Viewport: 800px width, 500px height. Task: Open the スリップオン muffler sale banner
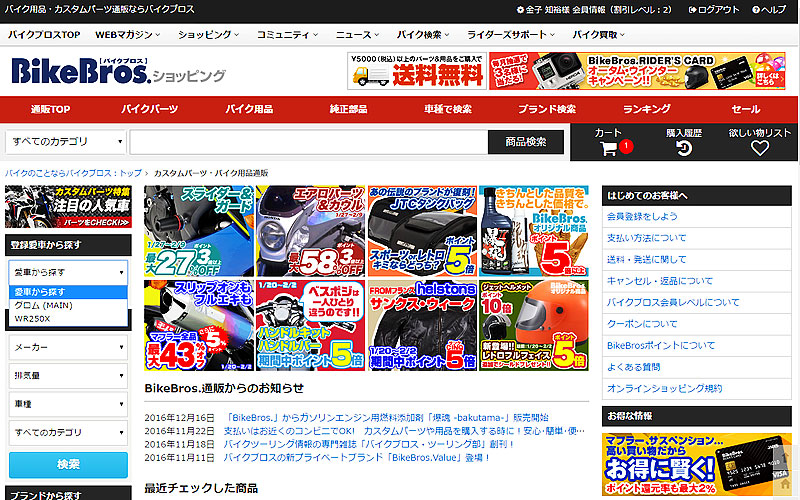tap(199, 325)
